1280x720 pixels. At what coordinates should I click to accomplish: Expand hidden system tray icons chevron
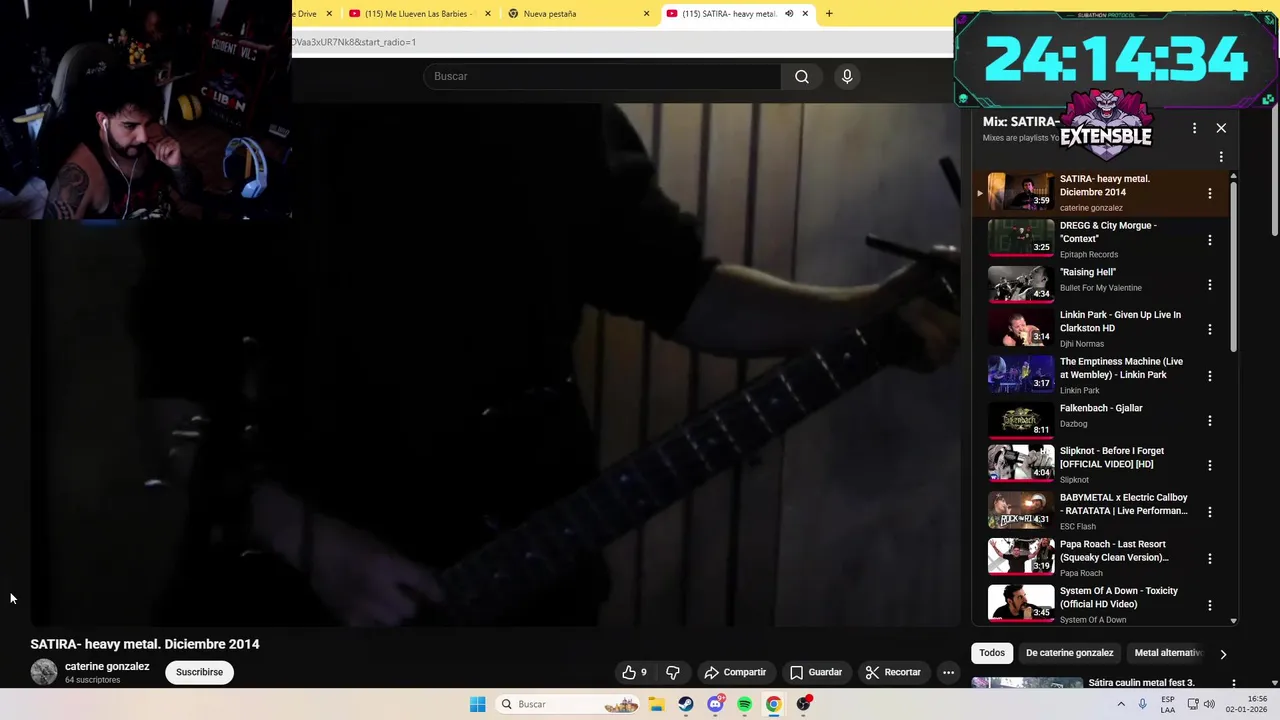pyautogui.click(x=1121, y=704)
